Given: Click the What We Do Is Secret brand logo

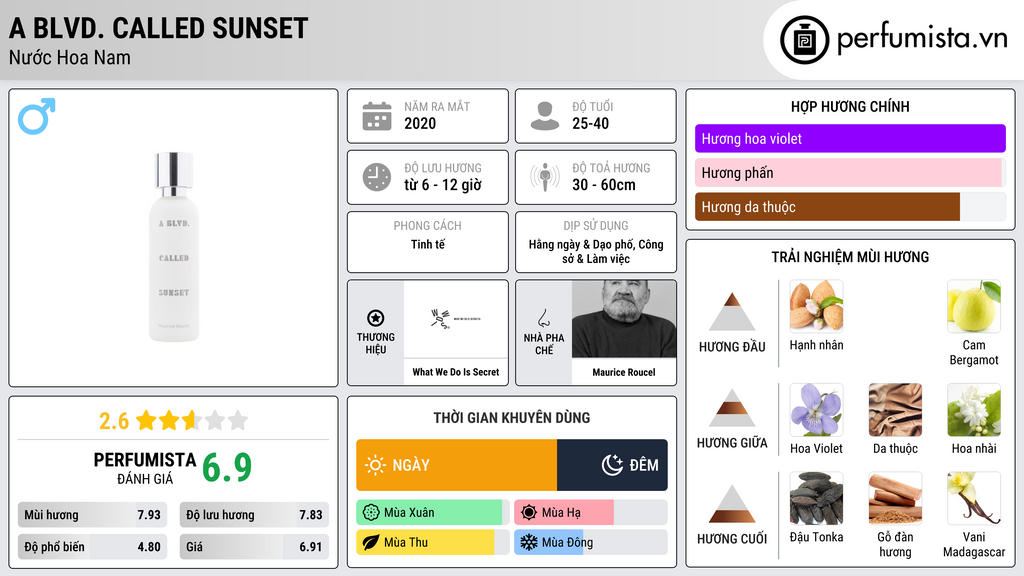Looking at the screenshot, I should [456, 319].
